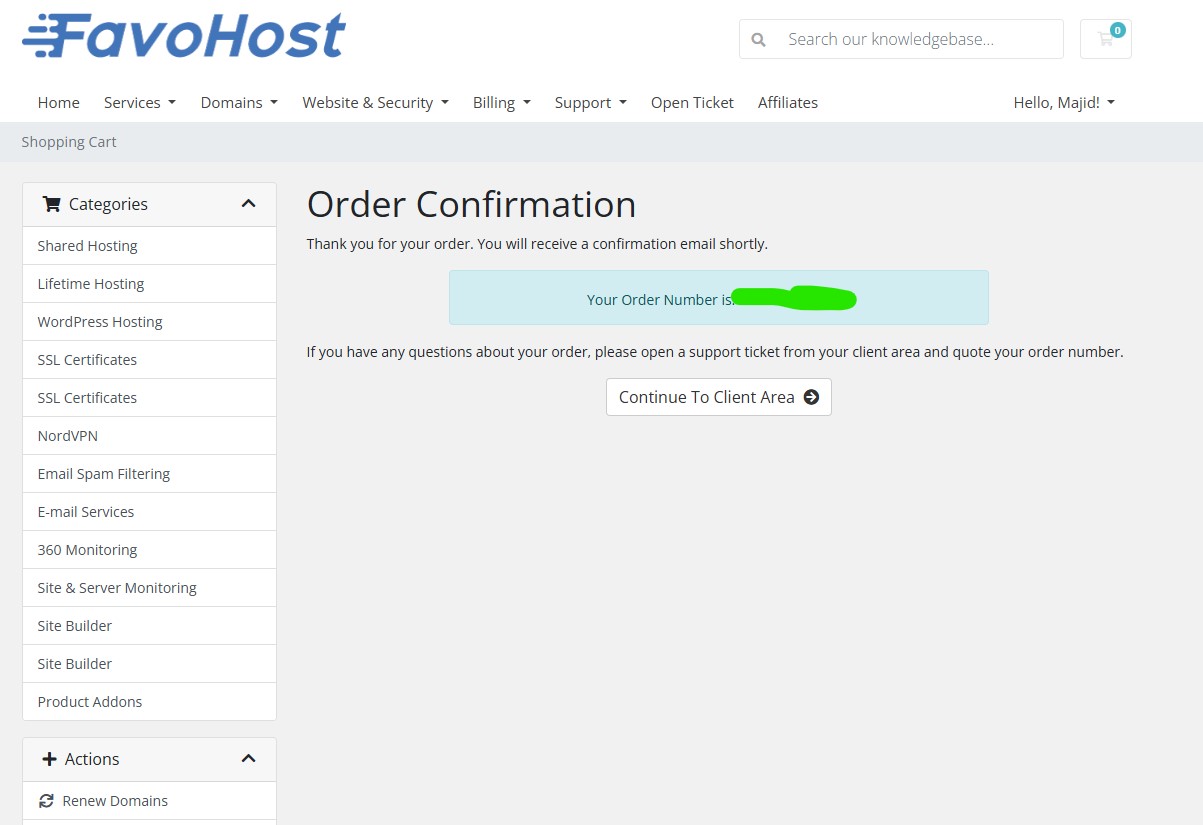This screenshot has height=825, width=1203.
Task: Select Home from the navigation menu
Action: pyautogui.click(x=58, y=102)
